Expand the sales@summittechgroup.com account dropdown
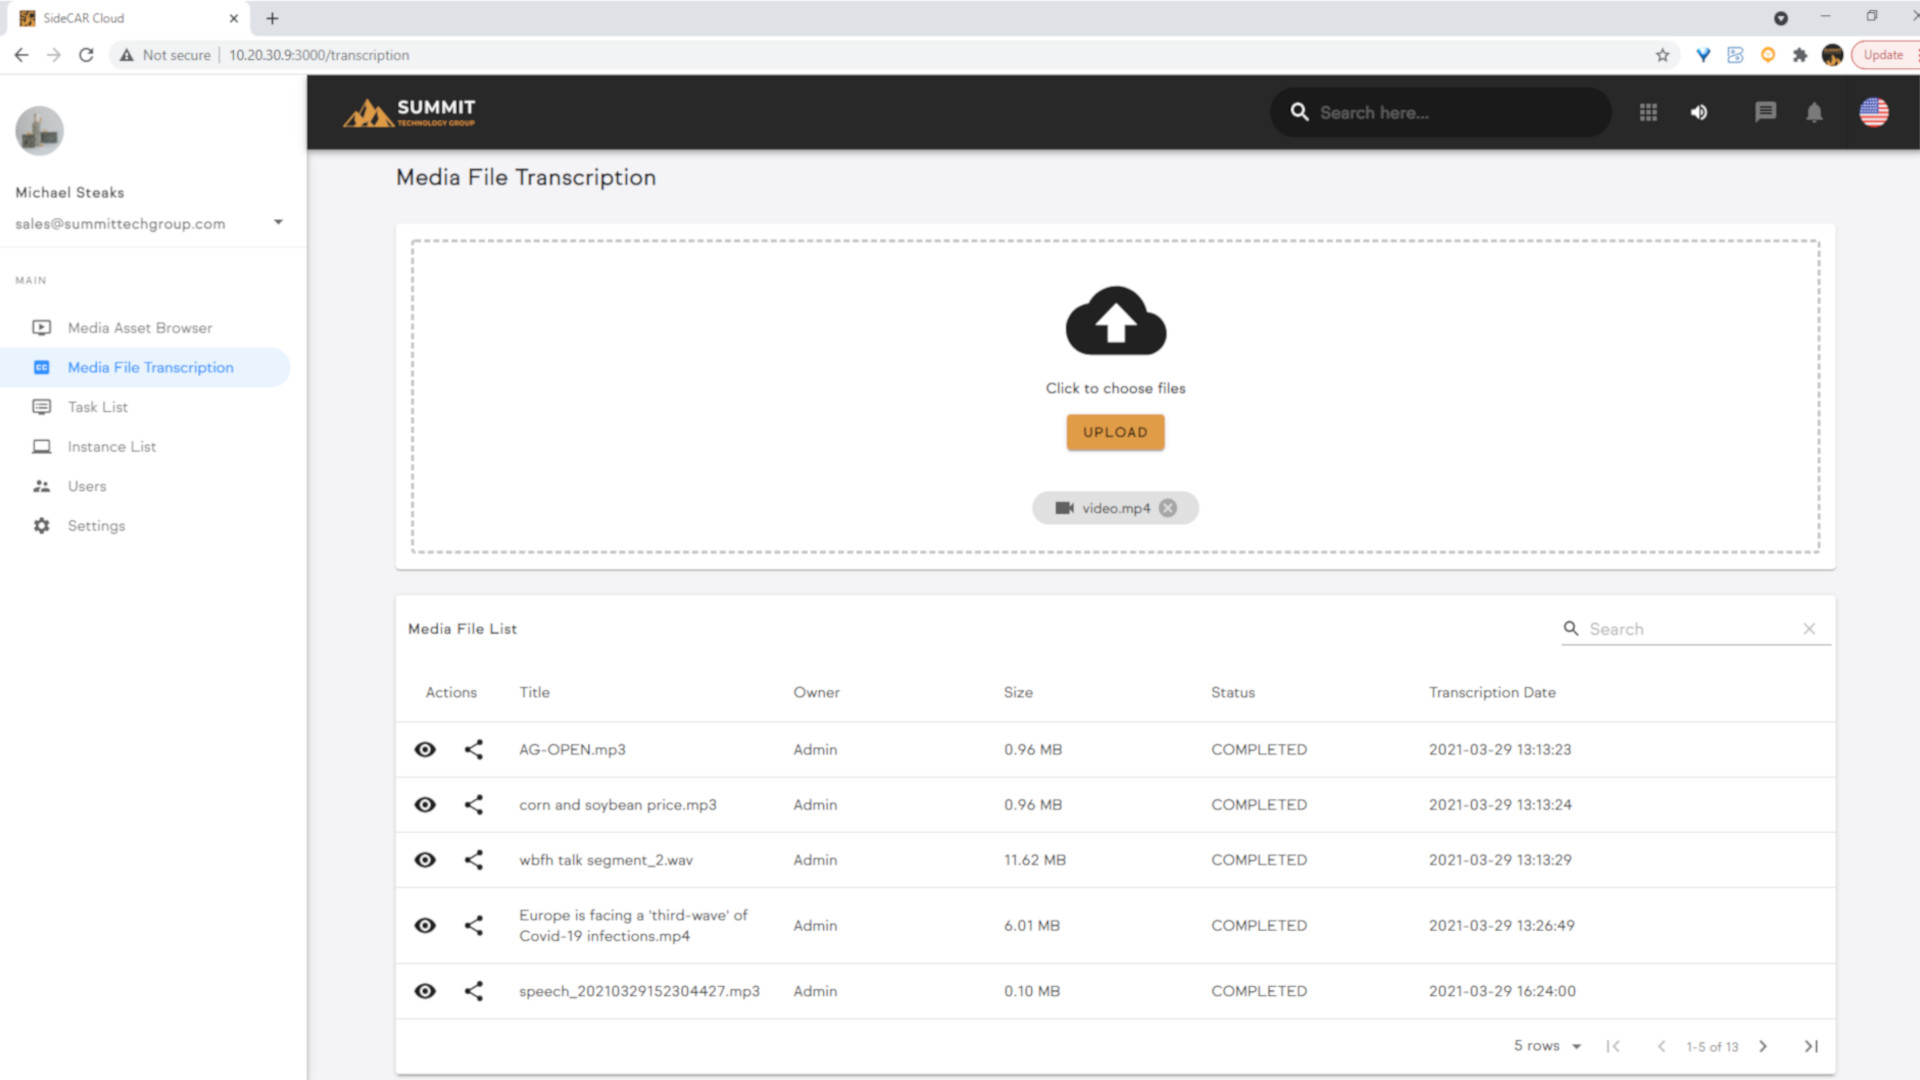Screen dimensions: 1920x1080 point(278,222)
